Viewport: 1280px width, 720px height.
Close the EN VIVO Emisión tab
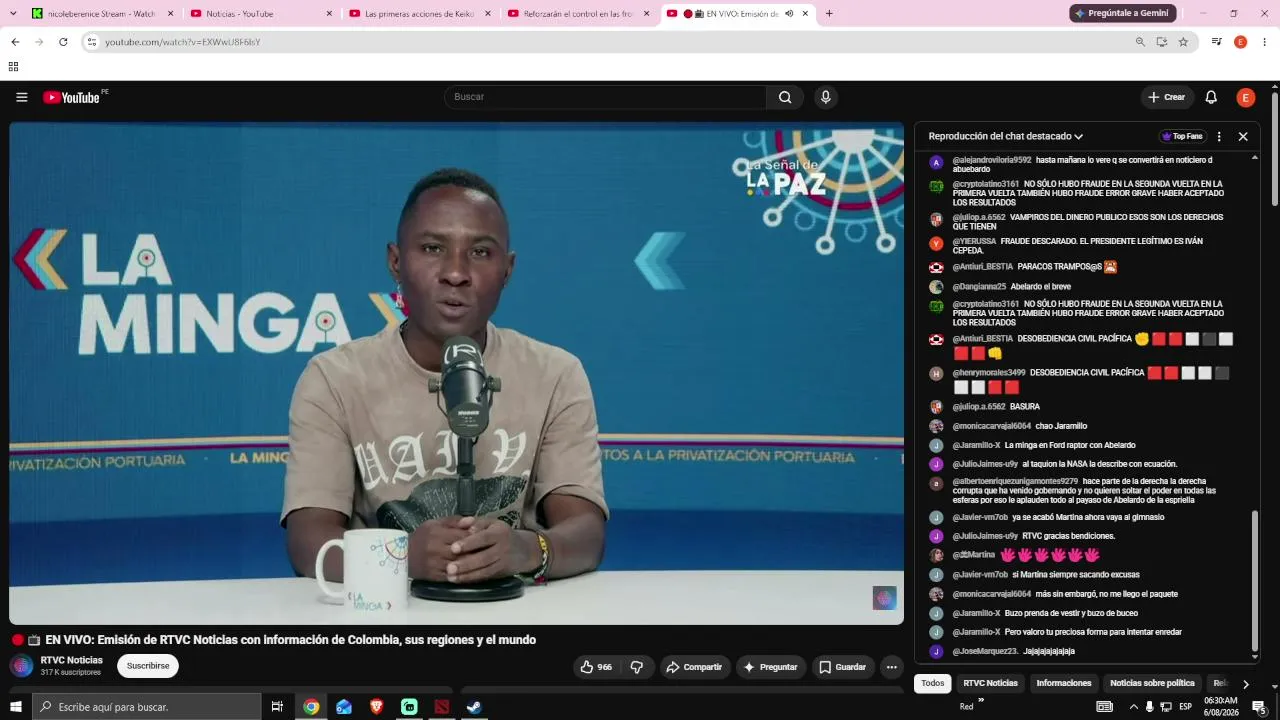click(805, 14)
